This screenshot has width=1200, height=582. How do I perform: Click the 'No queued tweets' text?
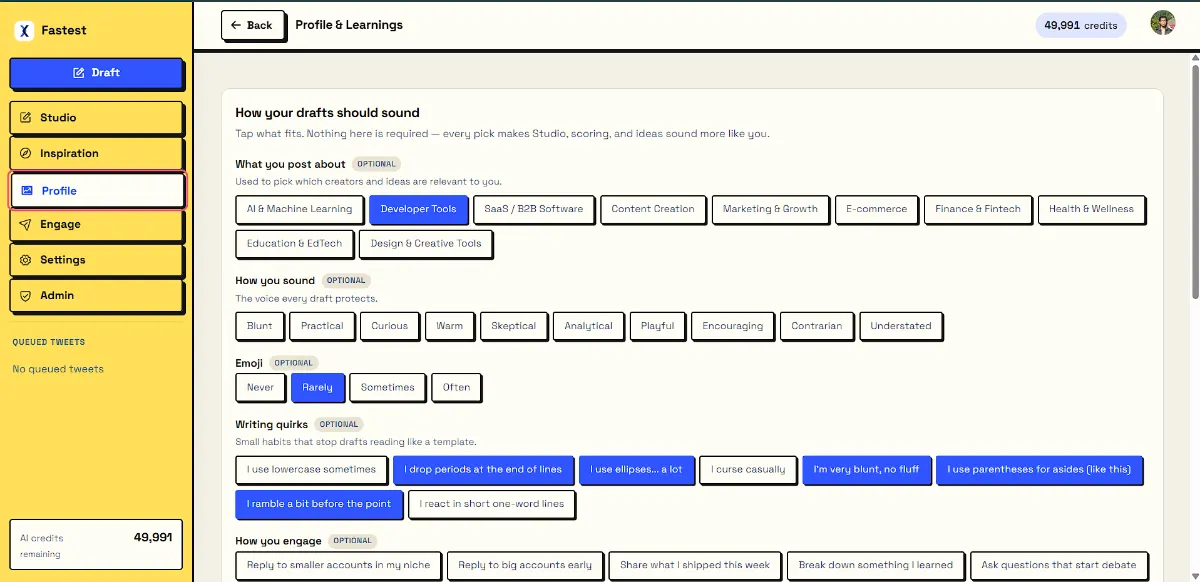58,369
